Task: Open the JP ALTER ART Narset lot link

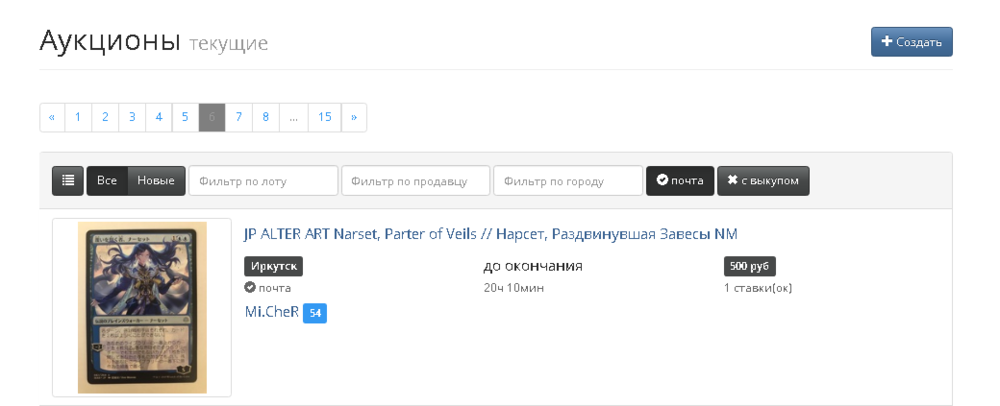Action: [x=491, y=234]
